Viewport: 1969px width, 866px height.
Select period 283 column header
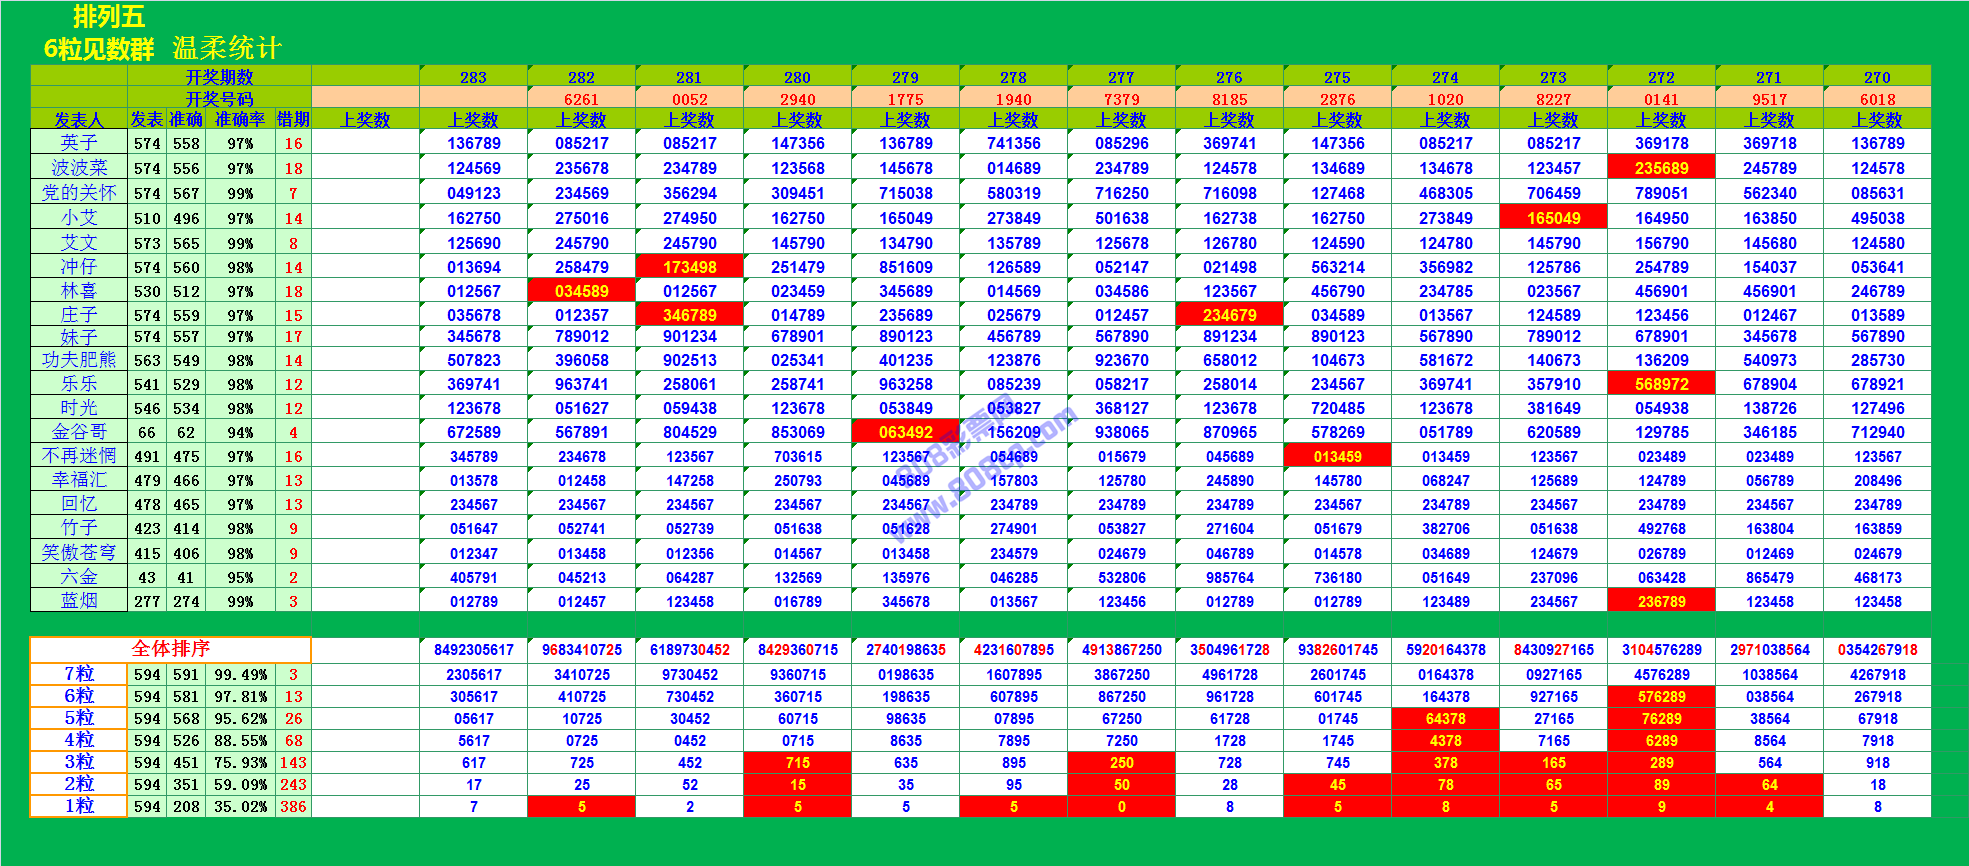473,77
